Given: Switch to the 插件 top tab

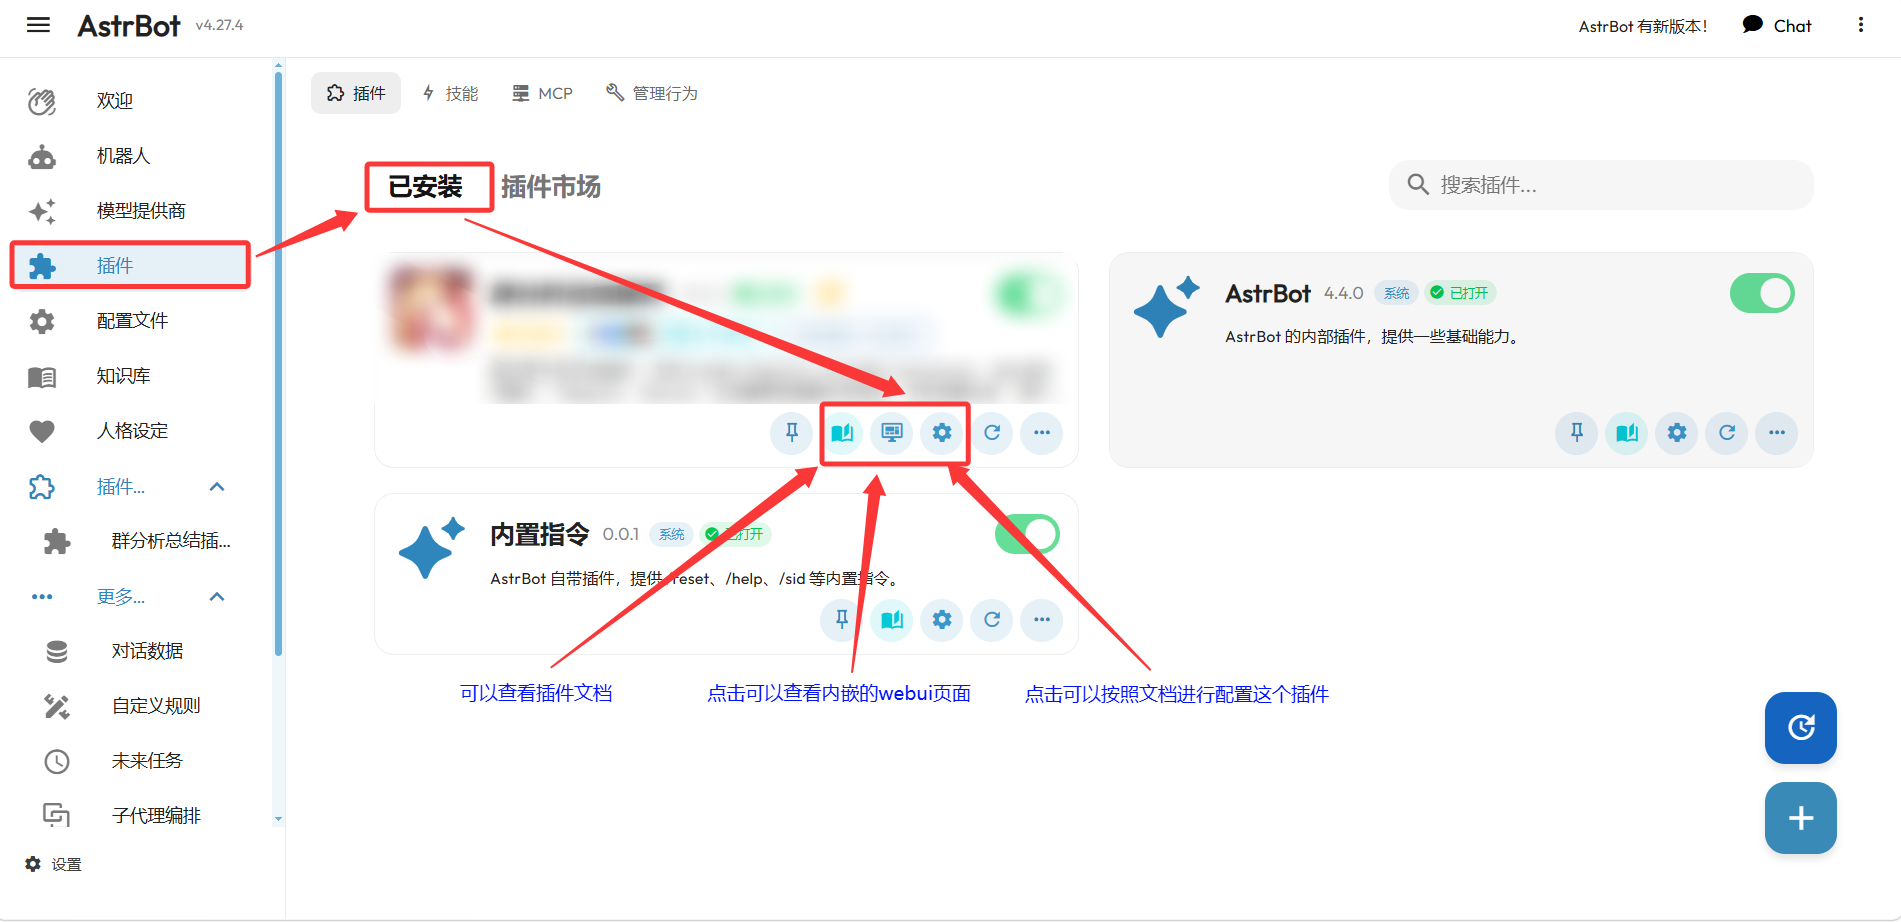Looking at the screenshot, I should (x=356, y=93).
